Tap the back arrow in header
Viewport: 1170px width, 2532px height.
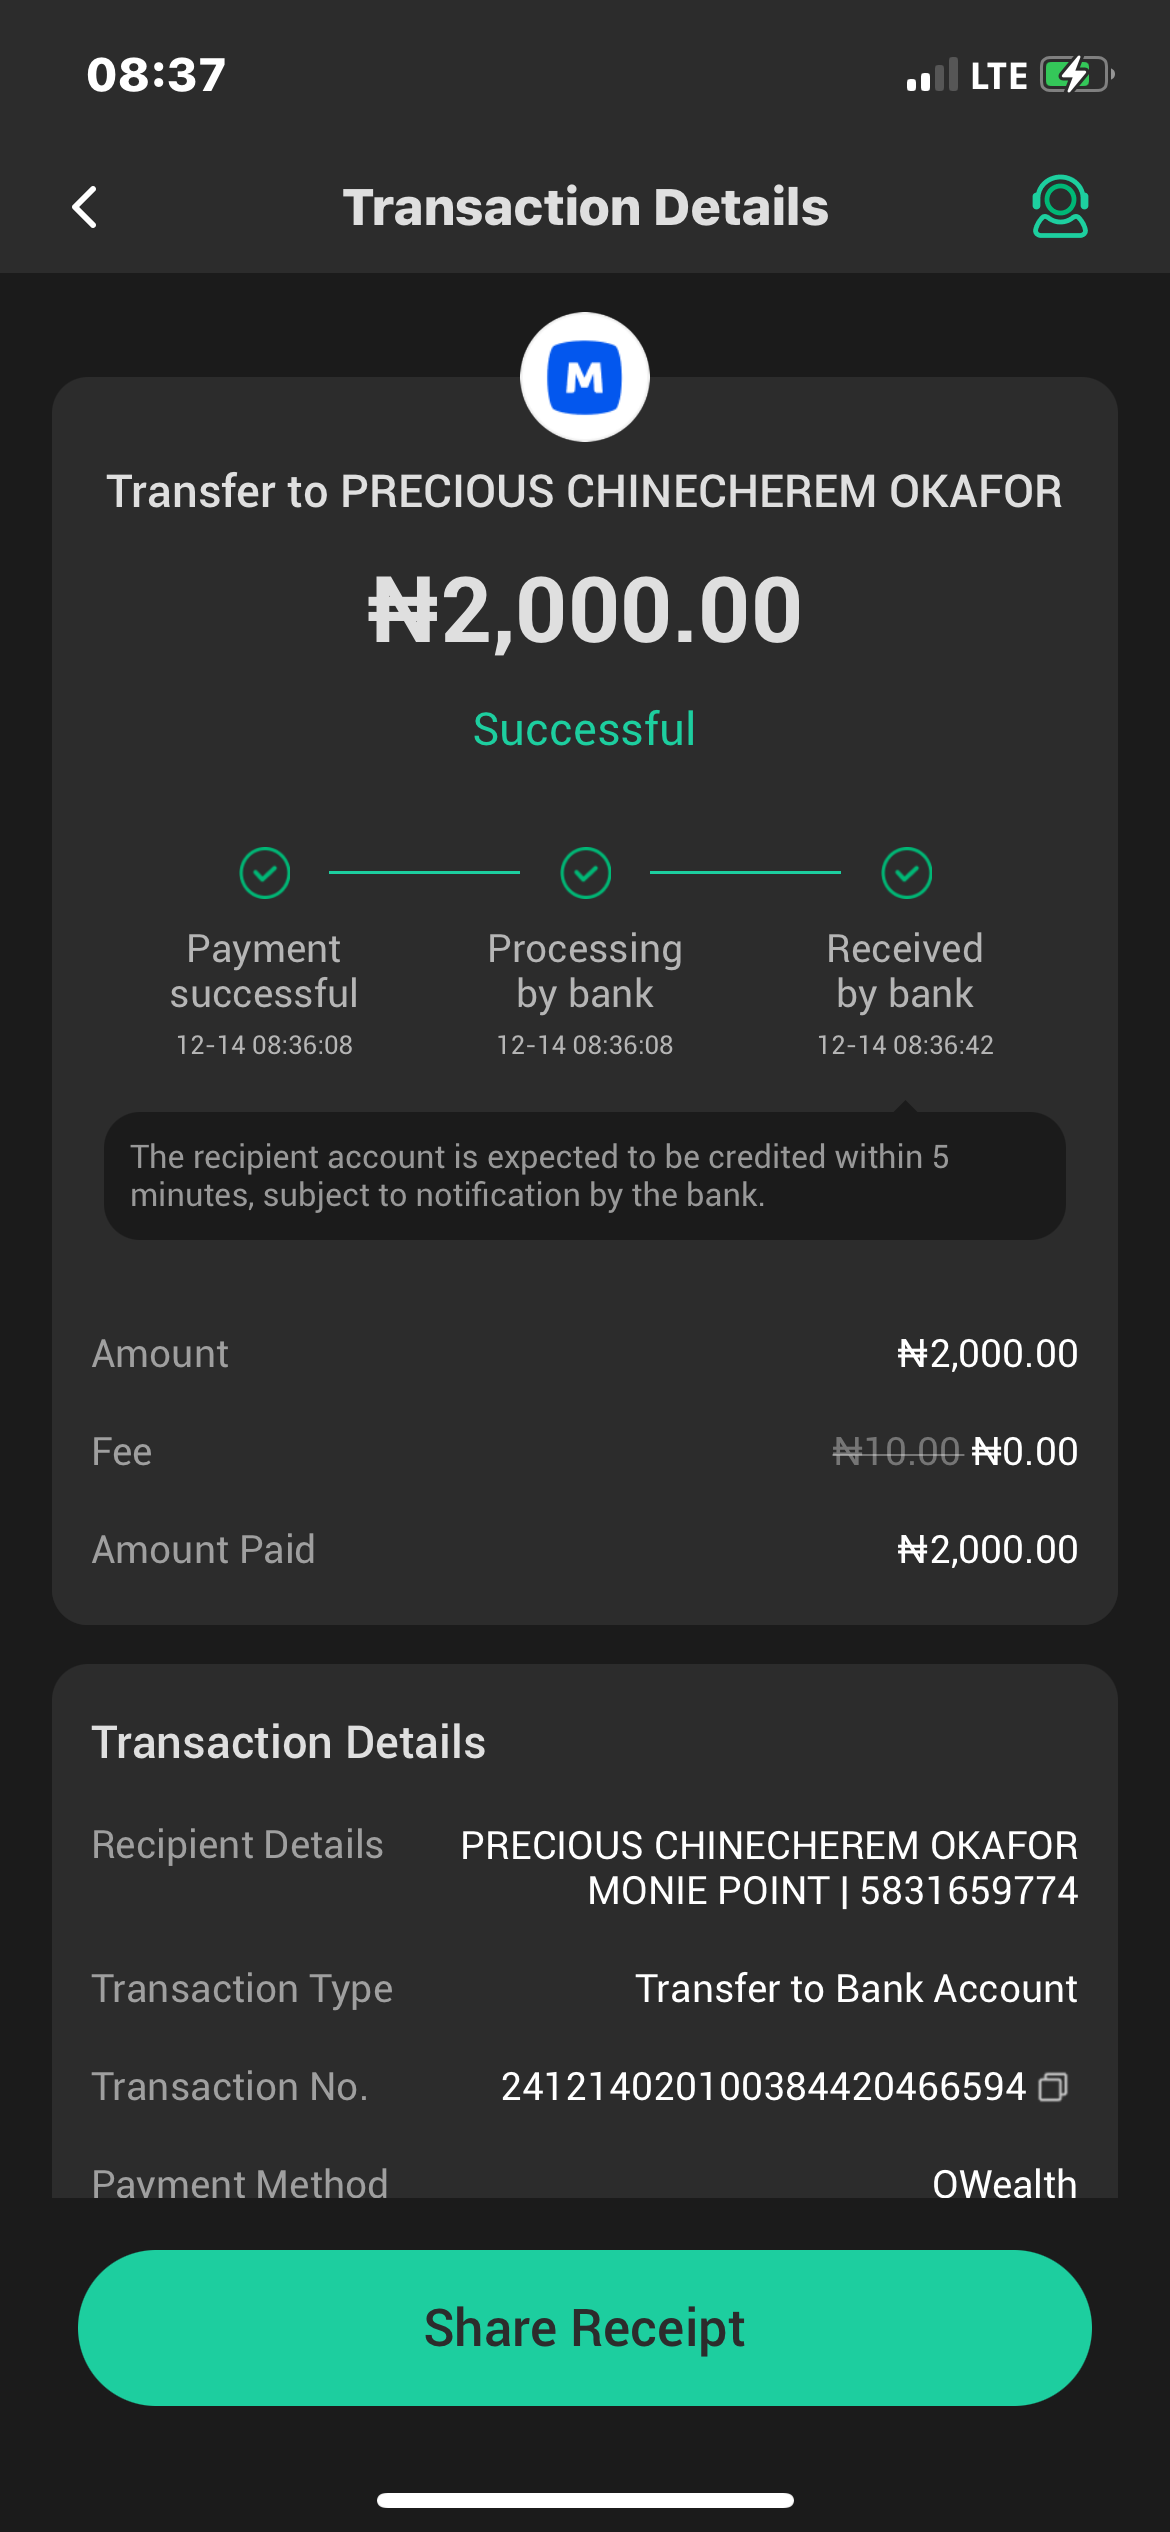pos(86,207)
